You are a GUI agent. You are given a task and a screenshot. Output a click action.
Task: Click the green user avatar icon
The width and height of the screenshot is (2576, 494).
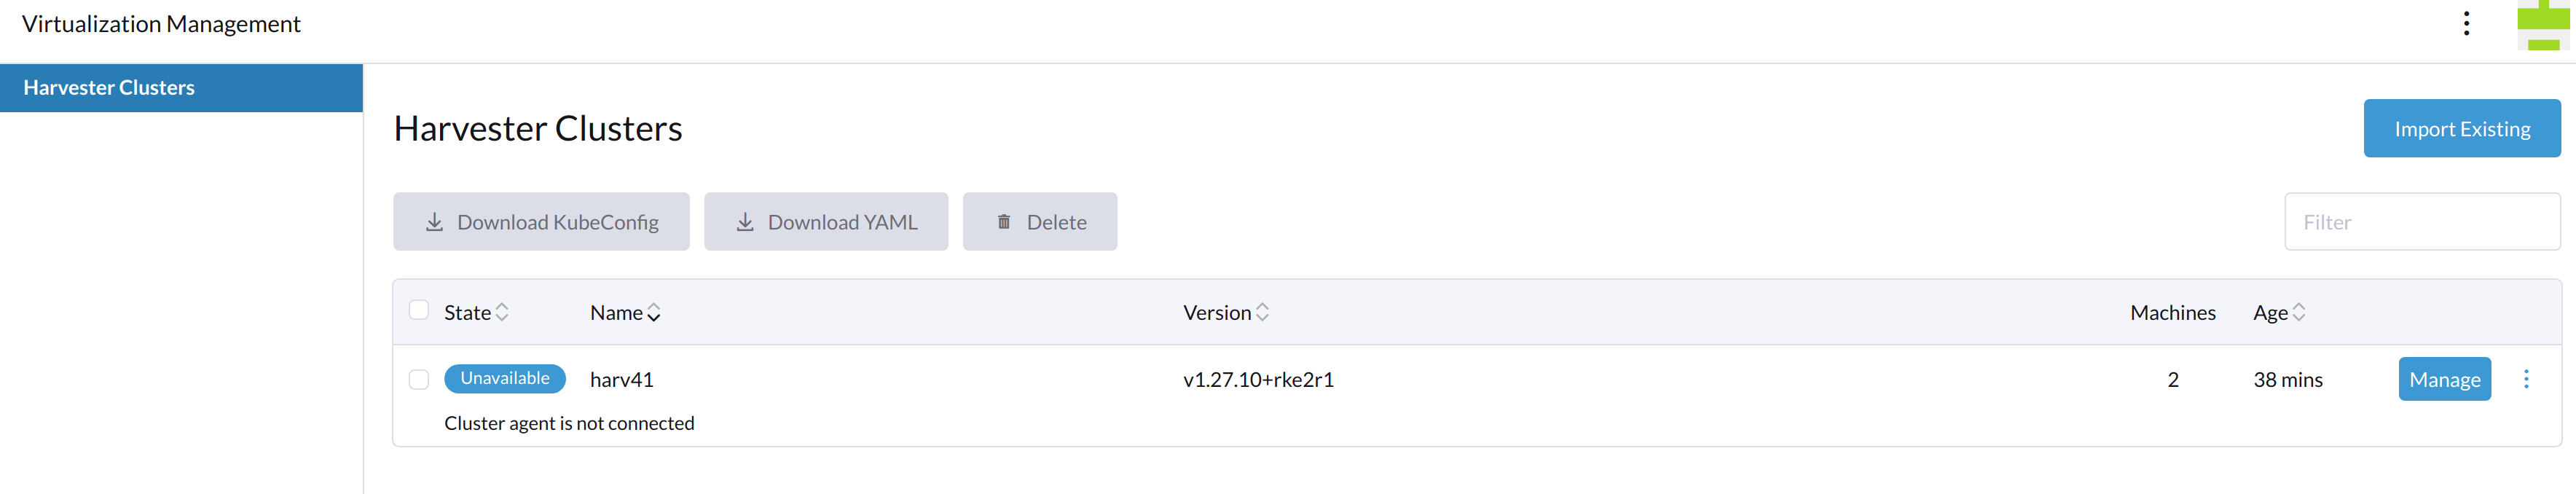2543,25
